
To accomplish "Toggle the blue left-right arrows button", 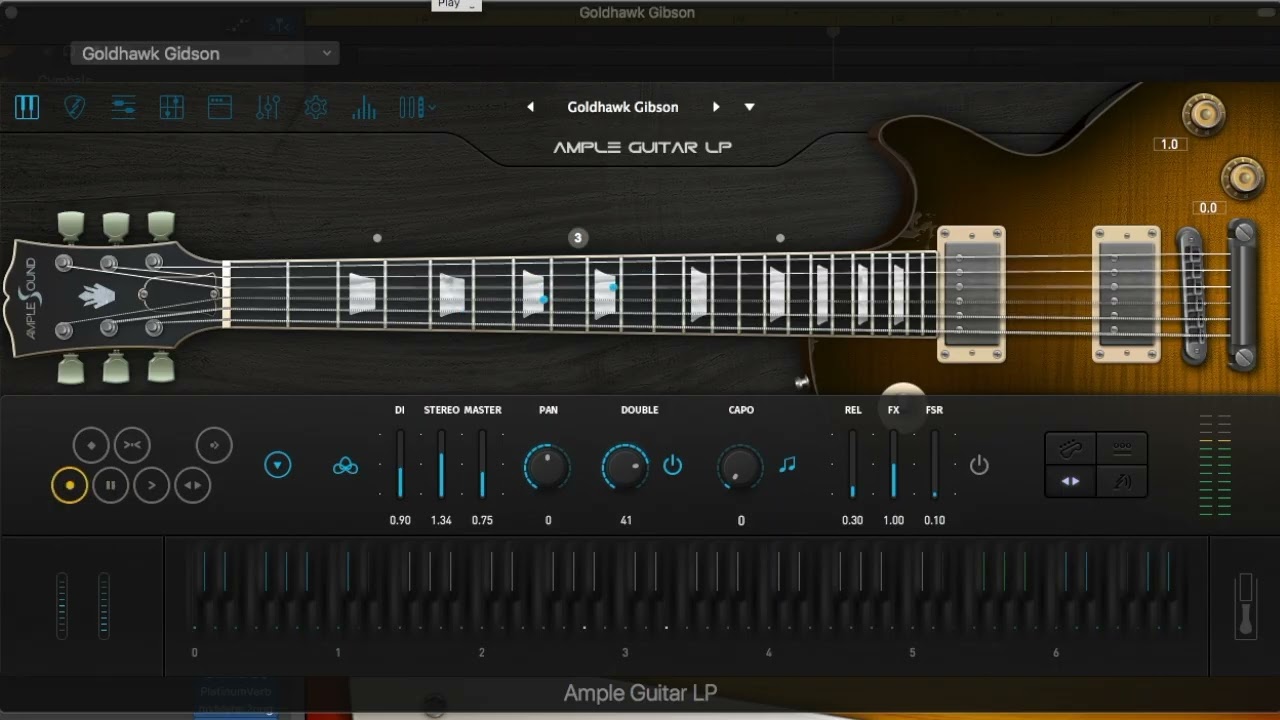I will pos(1070,481).
